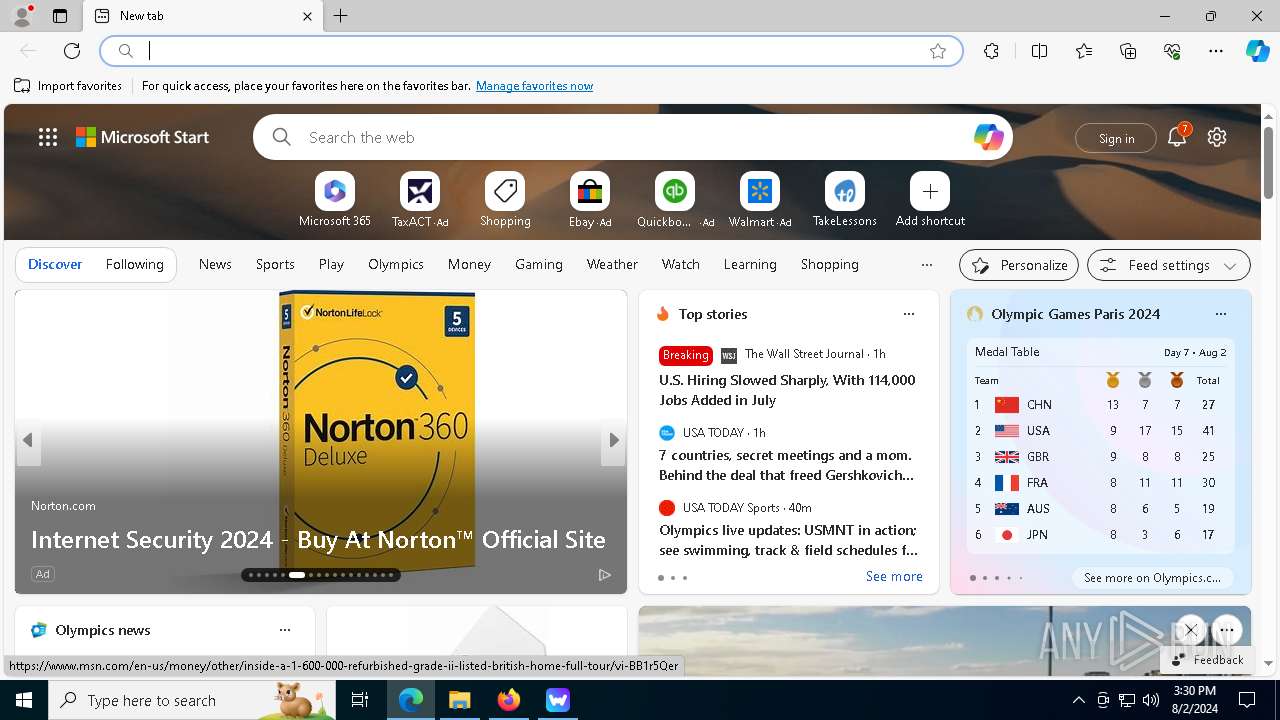Click the Feedback button
Image resolution: width=1280 pixels, height=720 pixels.
pyautogui.click(x=1207, y=660)
